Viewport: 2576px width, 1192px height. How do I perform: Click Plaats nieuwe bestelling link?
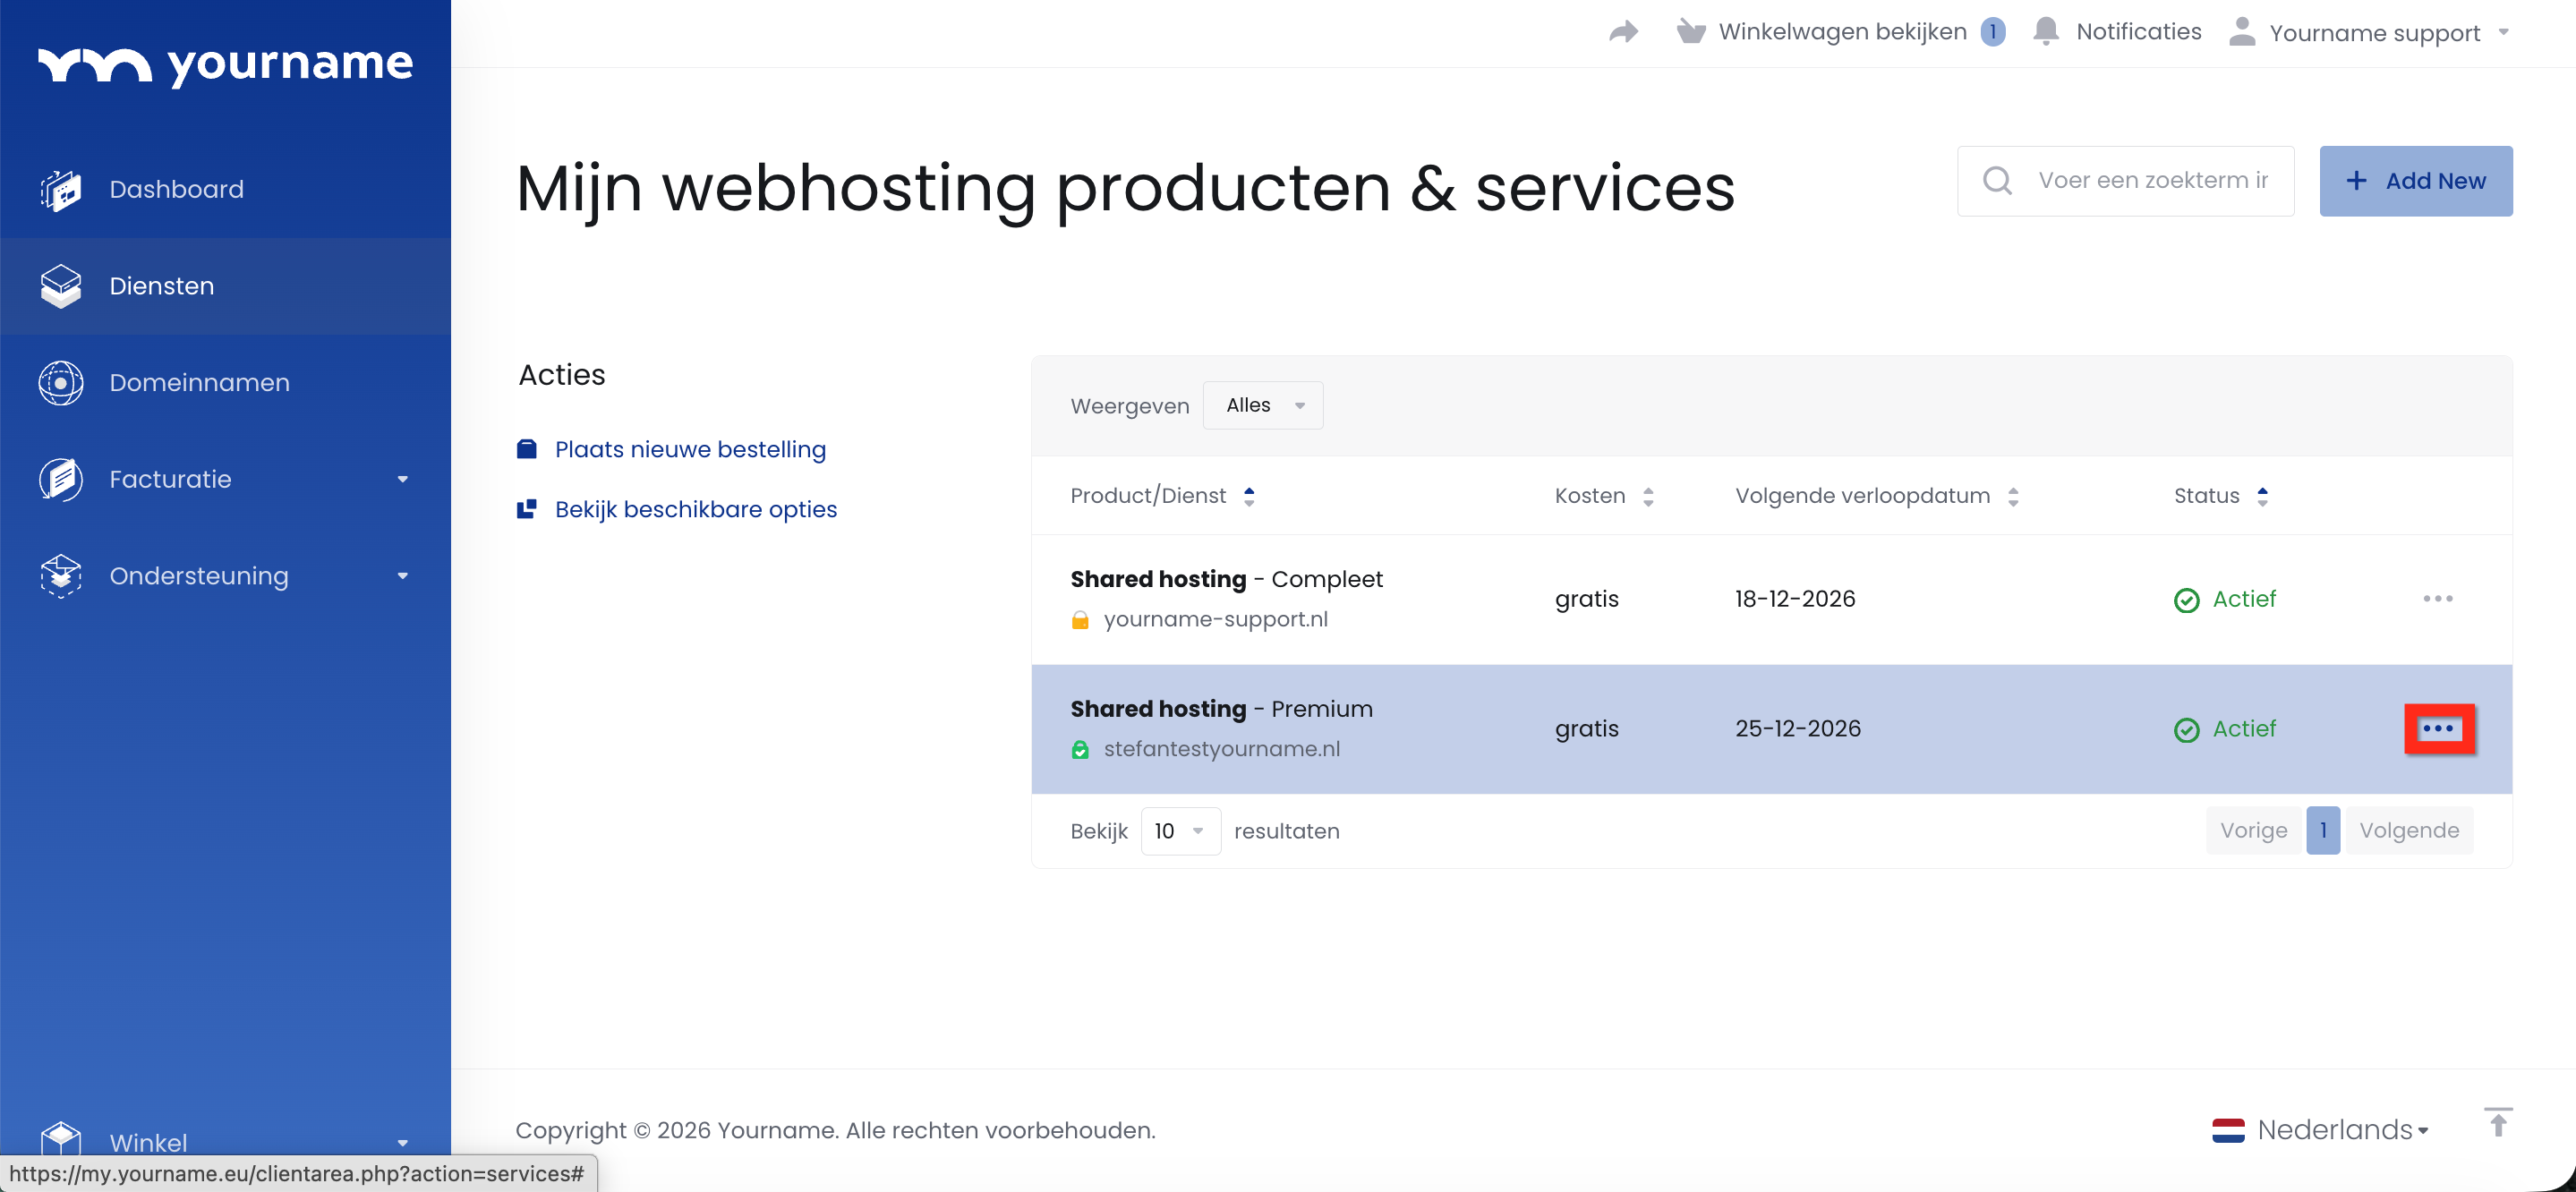click(689, 450)
